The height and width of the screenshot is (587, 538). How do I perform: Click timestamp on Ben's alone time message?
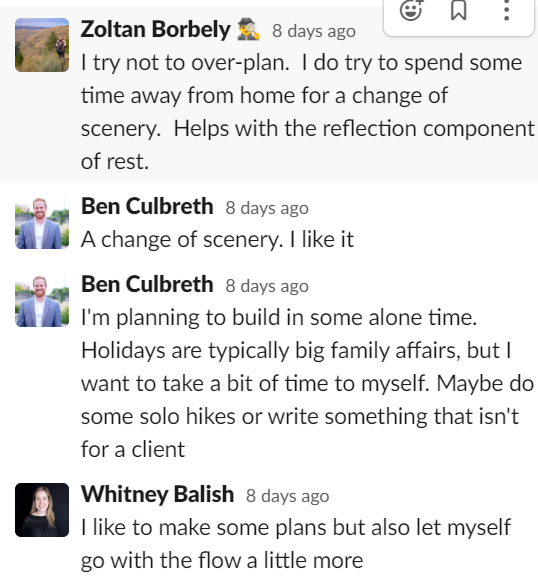pyautogui.click(x=267, y=286)
